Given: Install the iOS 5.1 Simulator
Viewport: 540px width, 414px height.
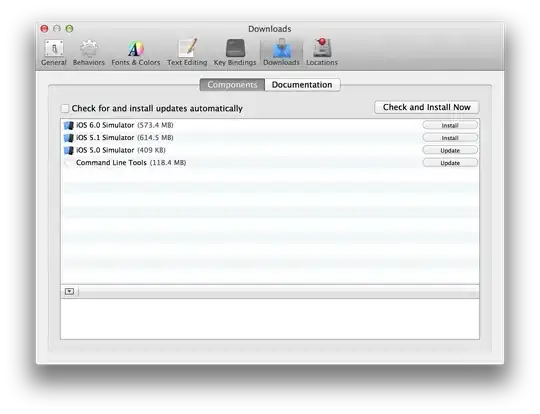Looking at the screenshot, I should pos(450,138).
